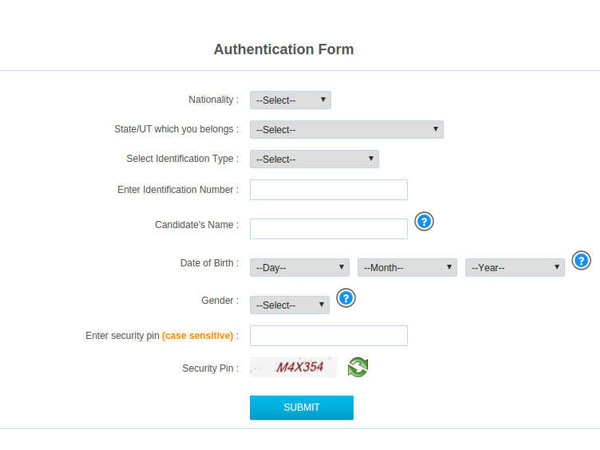Click the help icon beside Candidate's Name
This screenshot has height=450, width=600.
(424, 221)
